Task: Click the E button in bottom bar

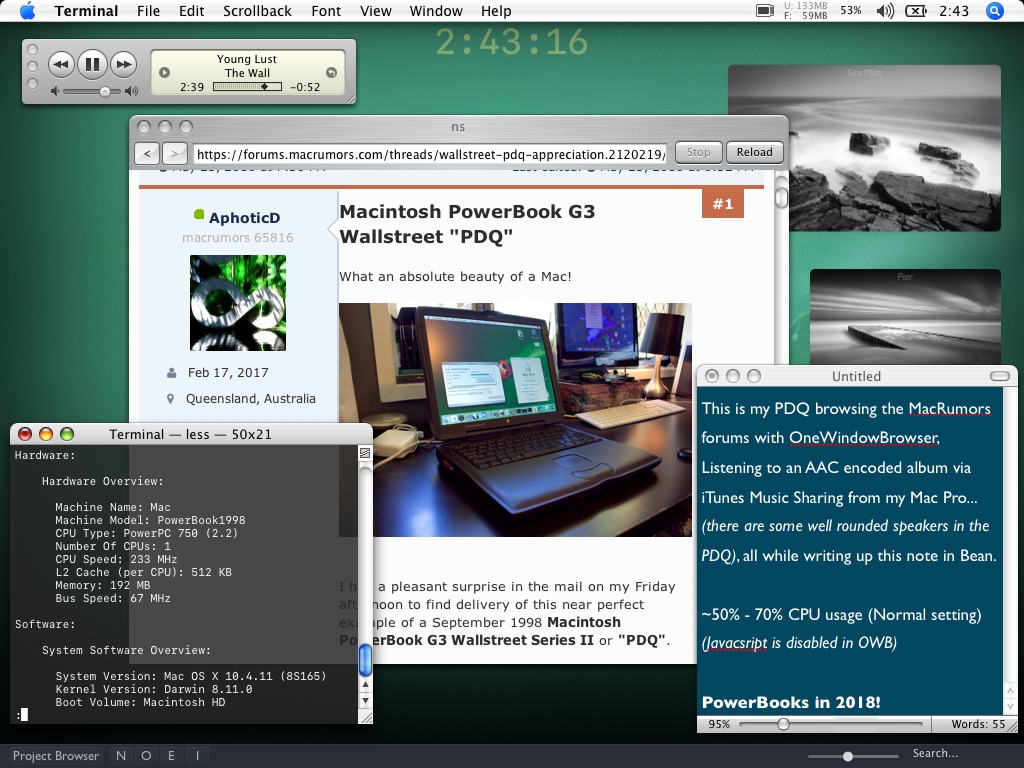Action: pos(171,756)
